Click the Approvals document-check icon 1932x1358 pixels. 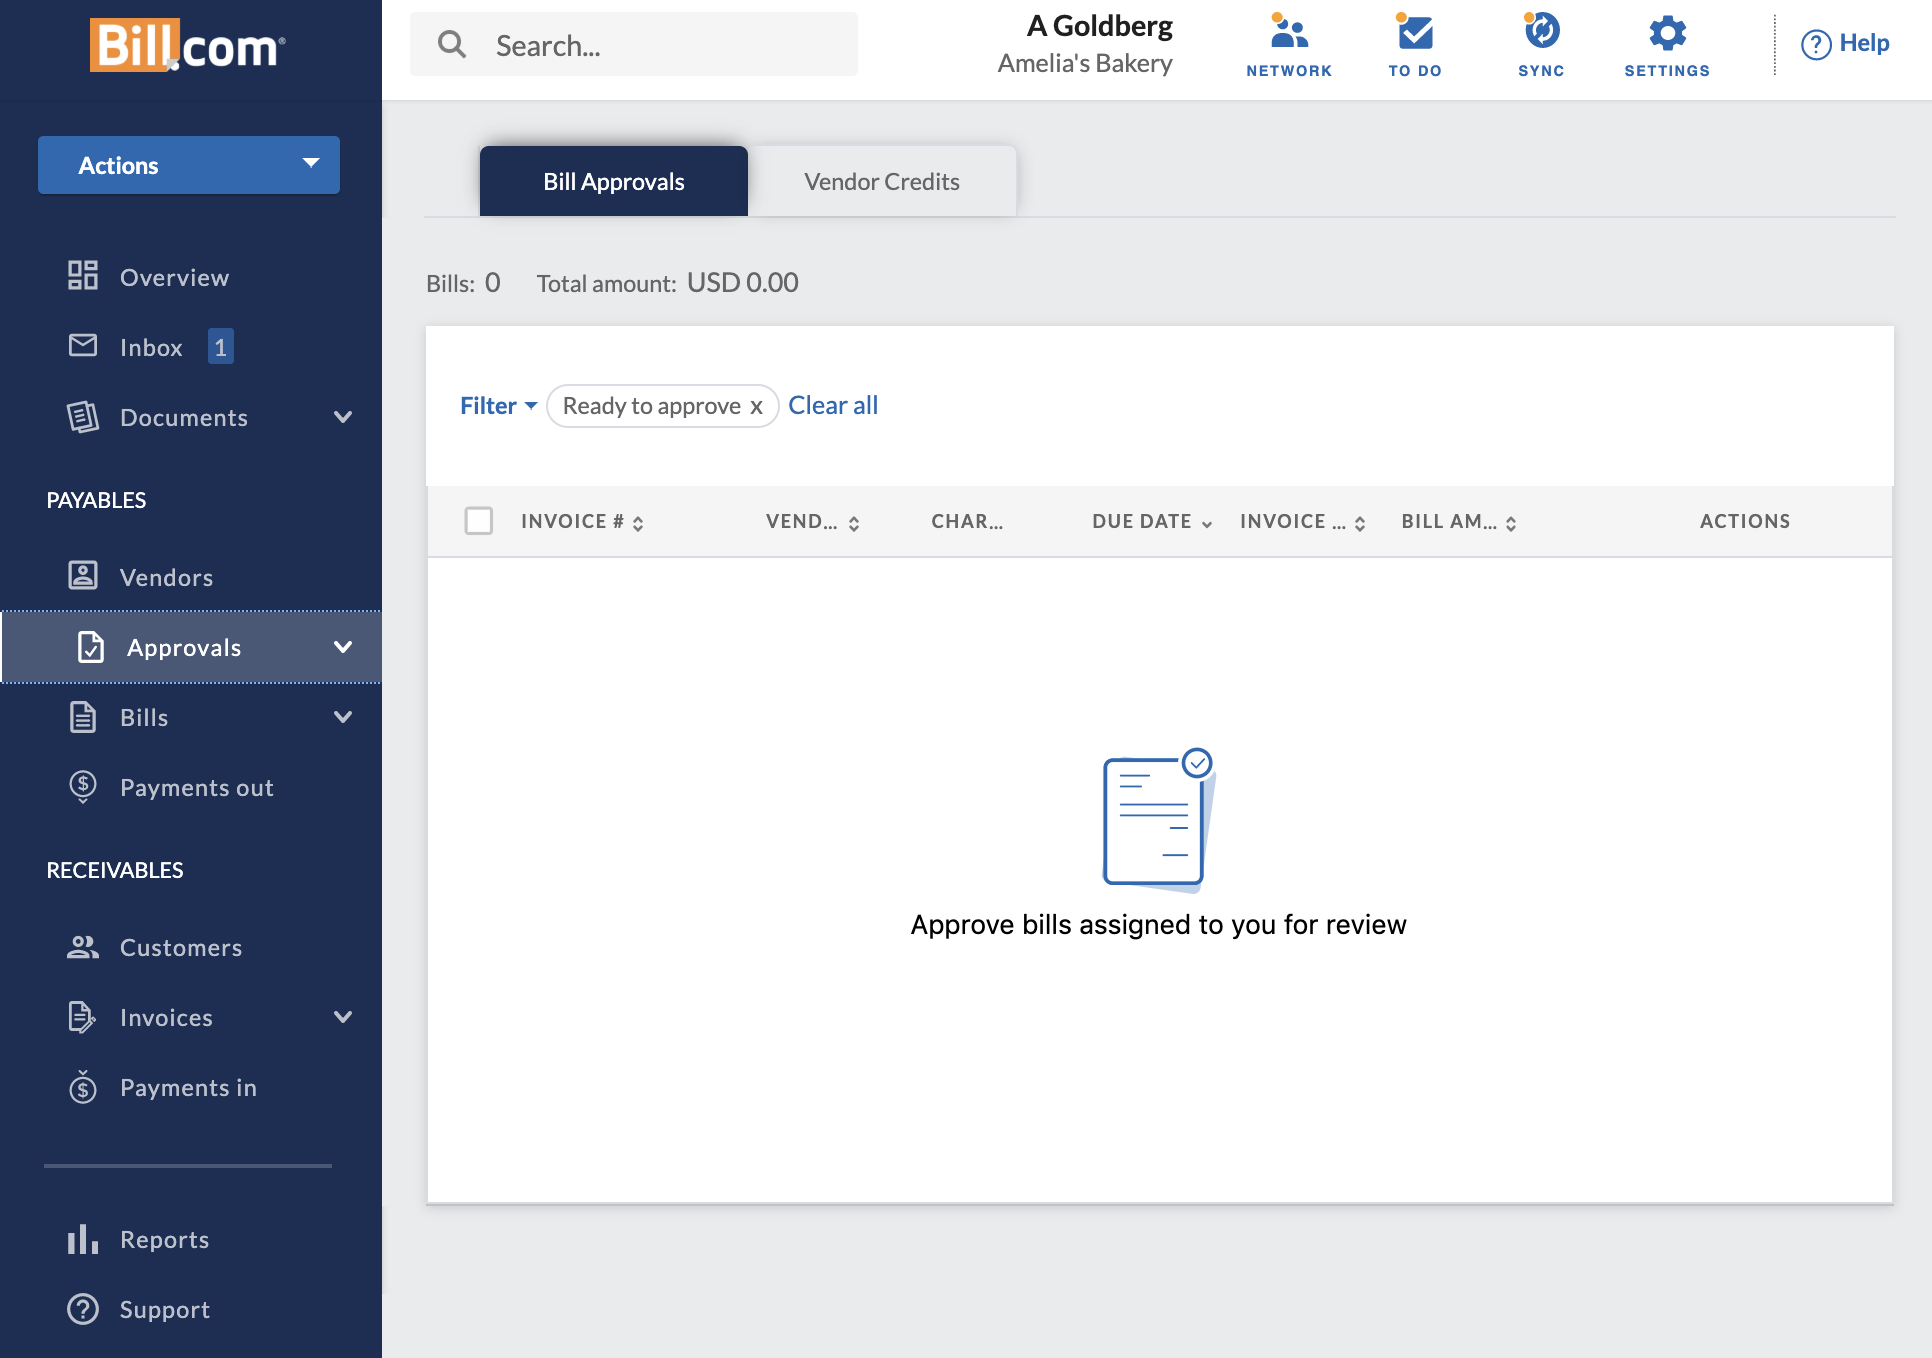(91, 647)
